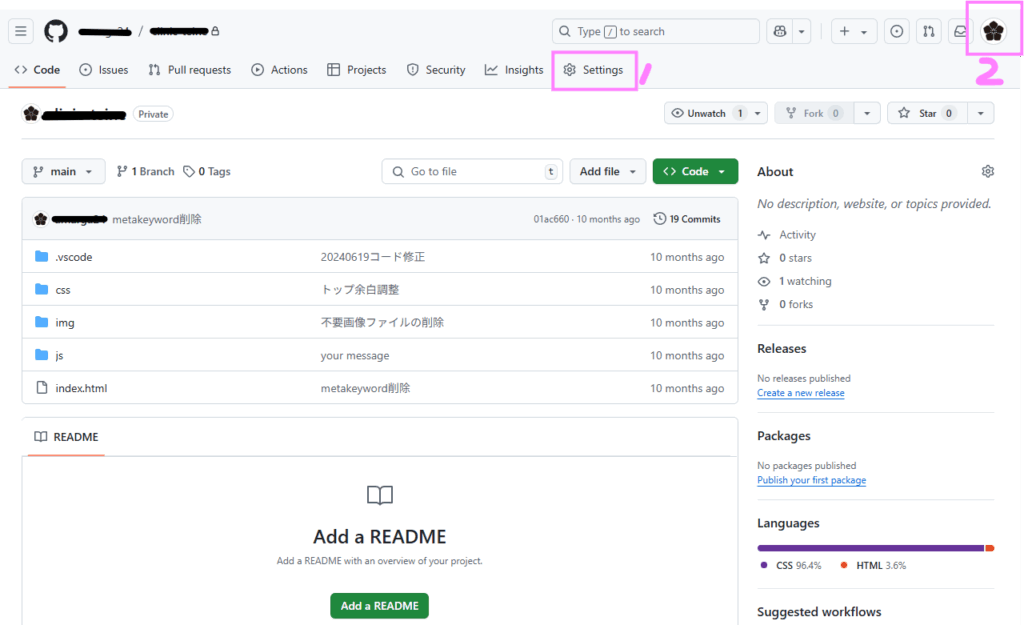
Task: Open pull requests icon in top header
Action: (929, 31)
